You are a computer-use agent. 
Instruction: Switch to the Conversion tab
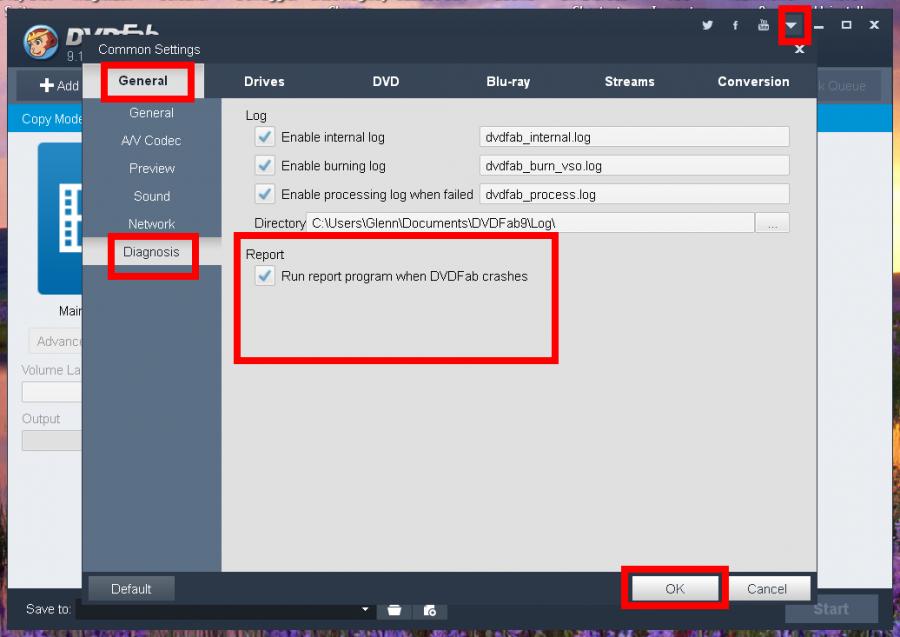coord(753,81)
